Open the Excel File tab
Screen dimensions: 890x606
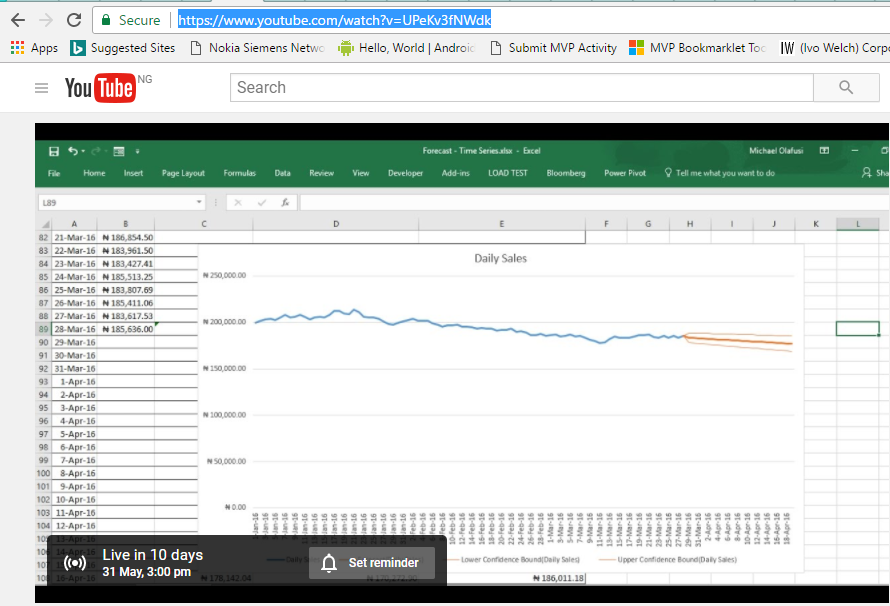click(x=54, y=173)
